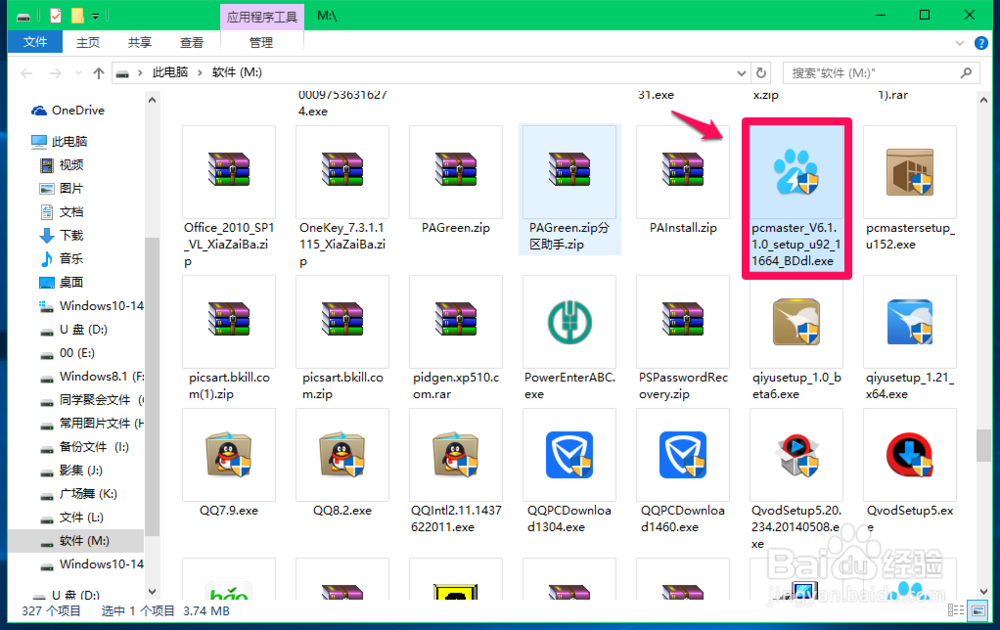The height and width of the screenshot is (630, 1000).
Task: Click the 软件 (M:) breadcrumb segment
Action: pos(237,73)
